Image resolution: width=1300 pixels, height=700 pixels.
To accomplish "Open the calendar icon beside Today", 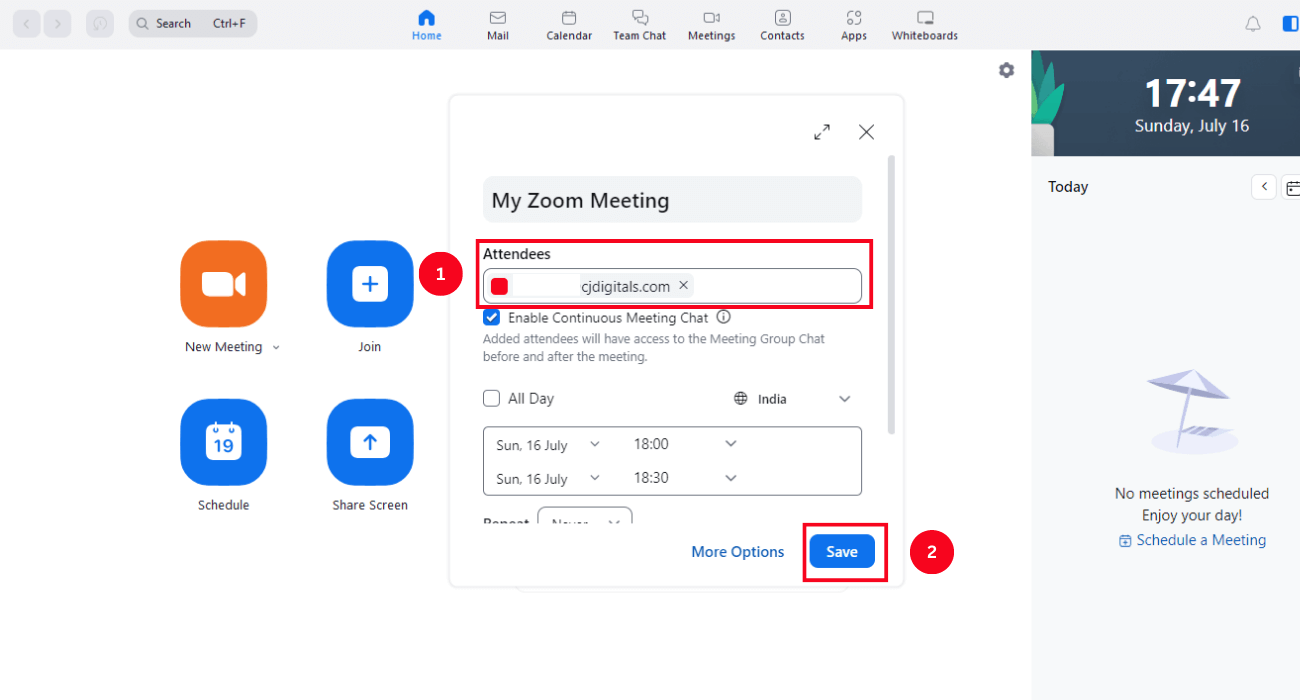I will [1292, 187].
